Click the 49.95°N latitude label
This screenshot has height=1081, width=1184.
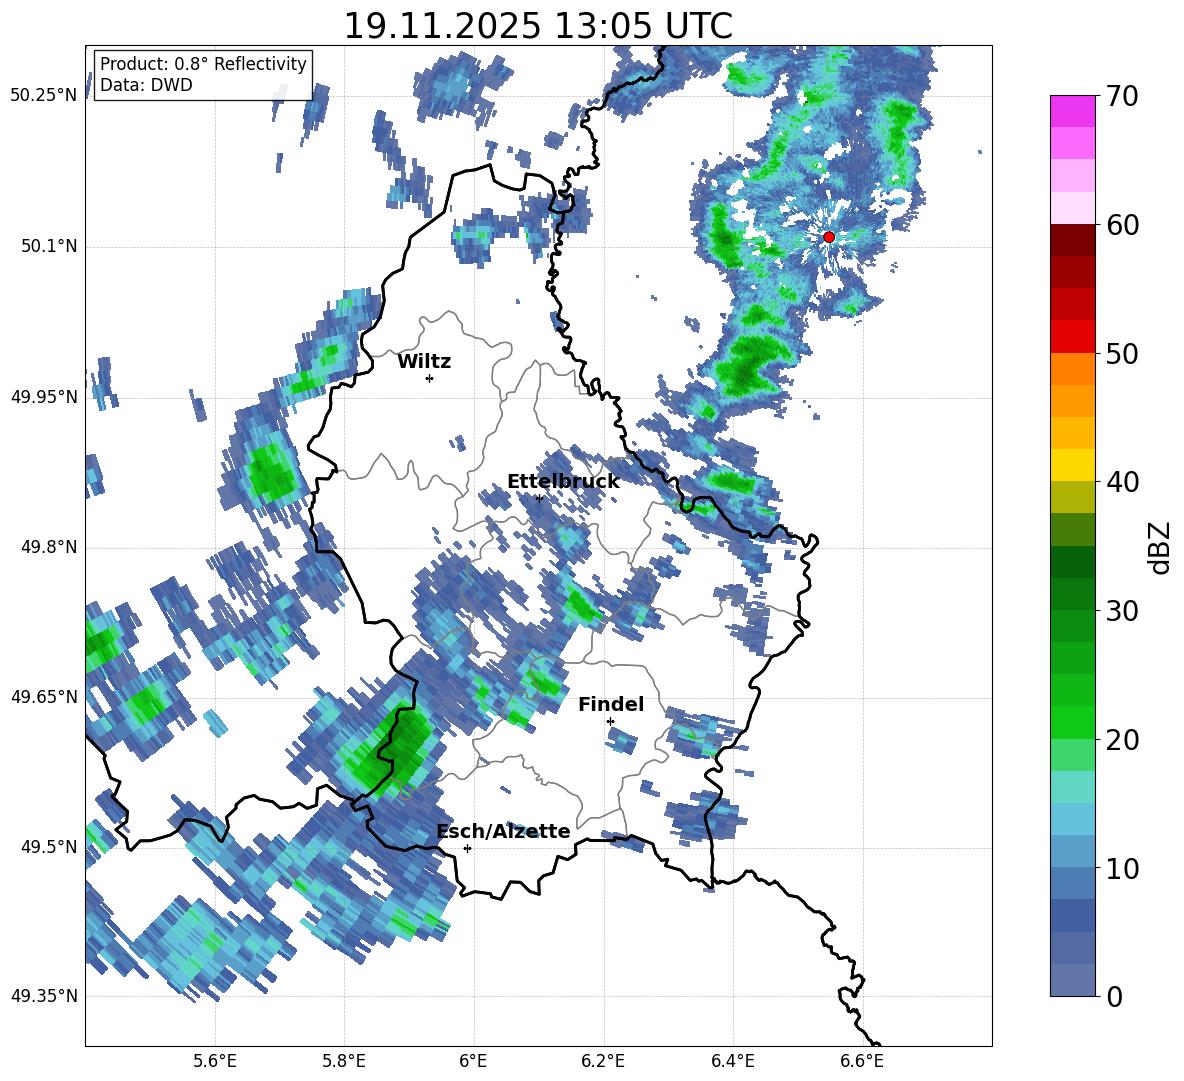coord(44,396)
